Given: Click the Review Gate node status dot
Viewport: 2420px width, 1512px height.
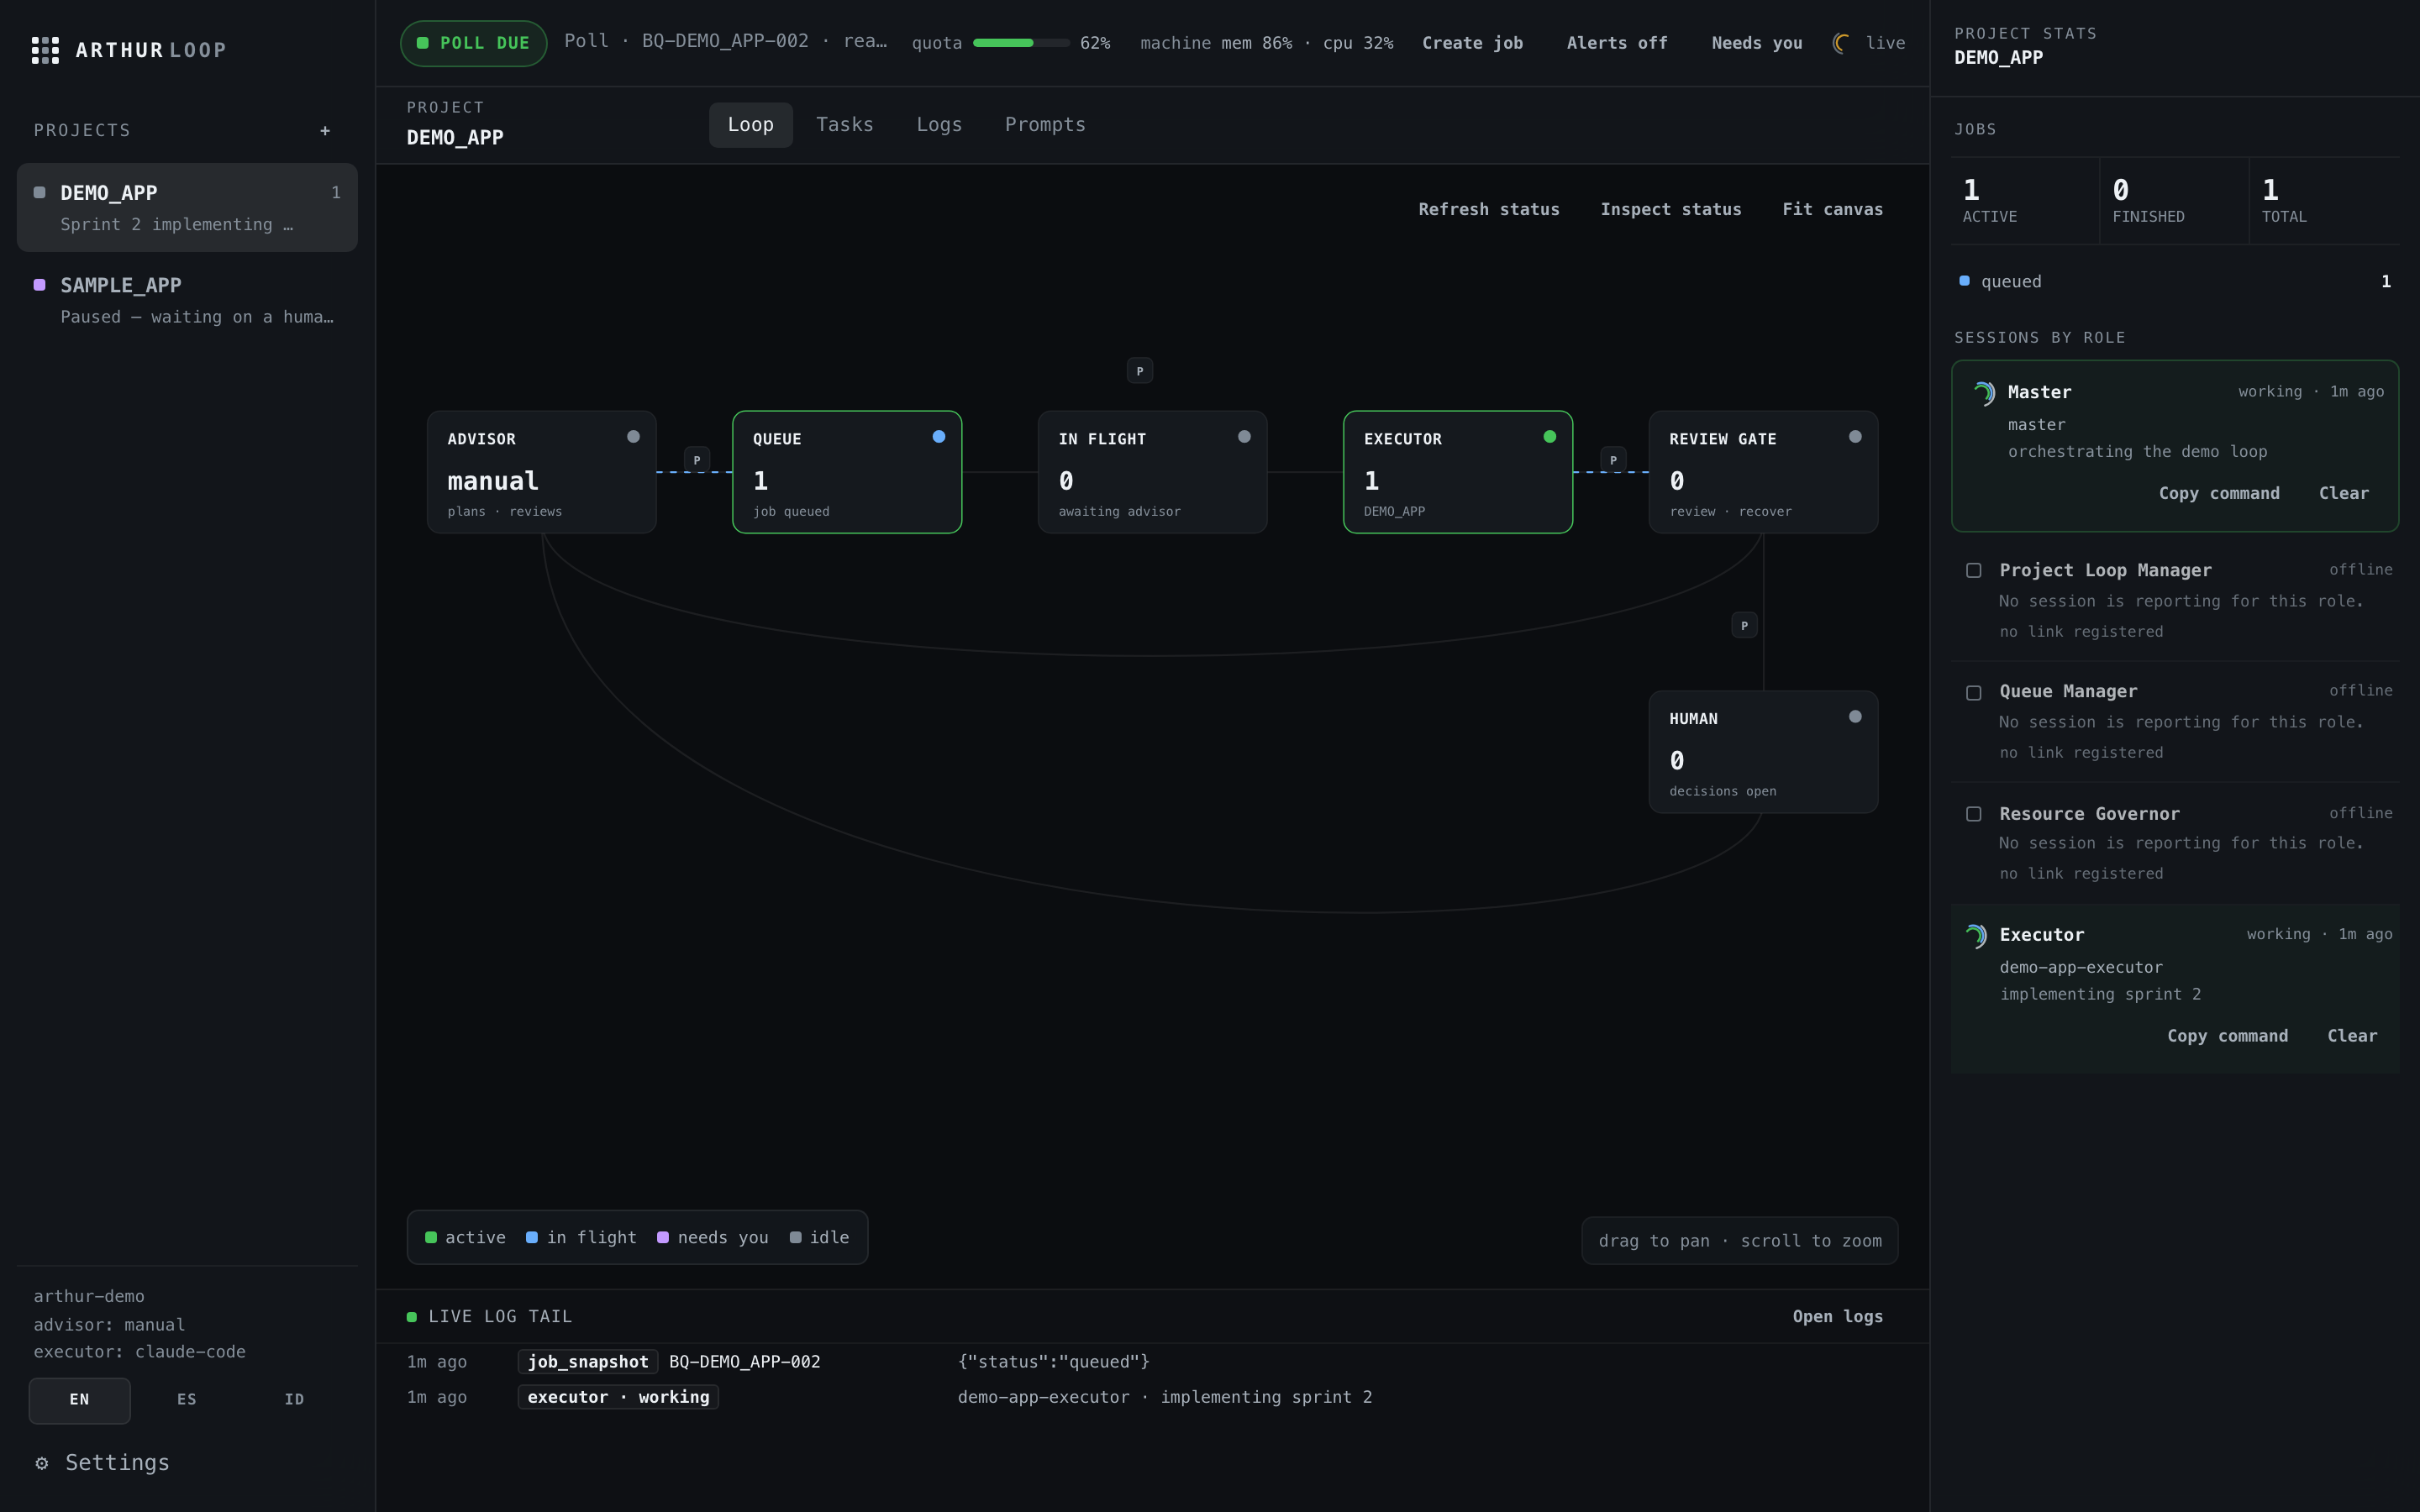Looking at the screenshot, I should [1855, 436].
